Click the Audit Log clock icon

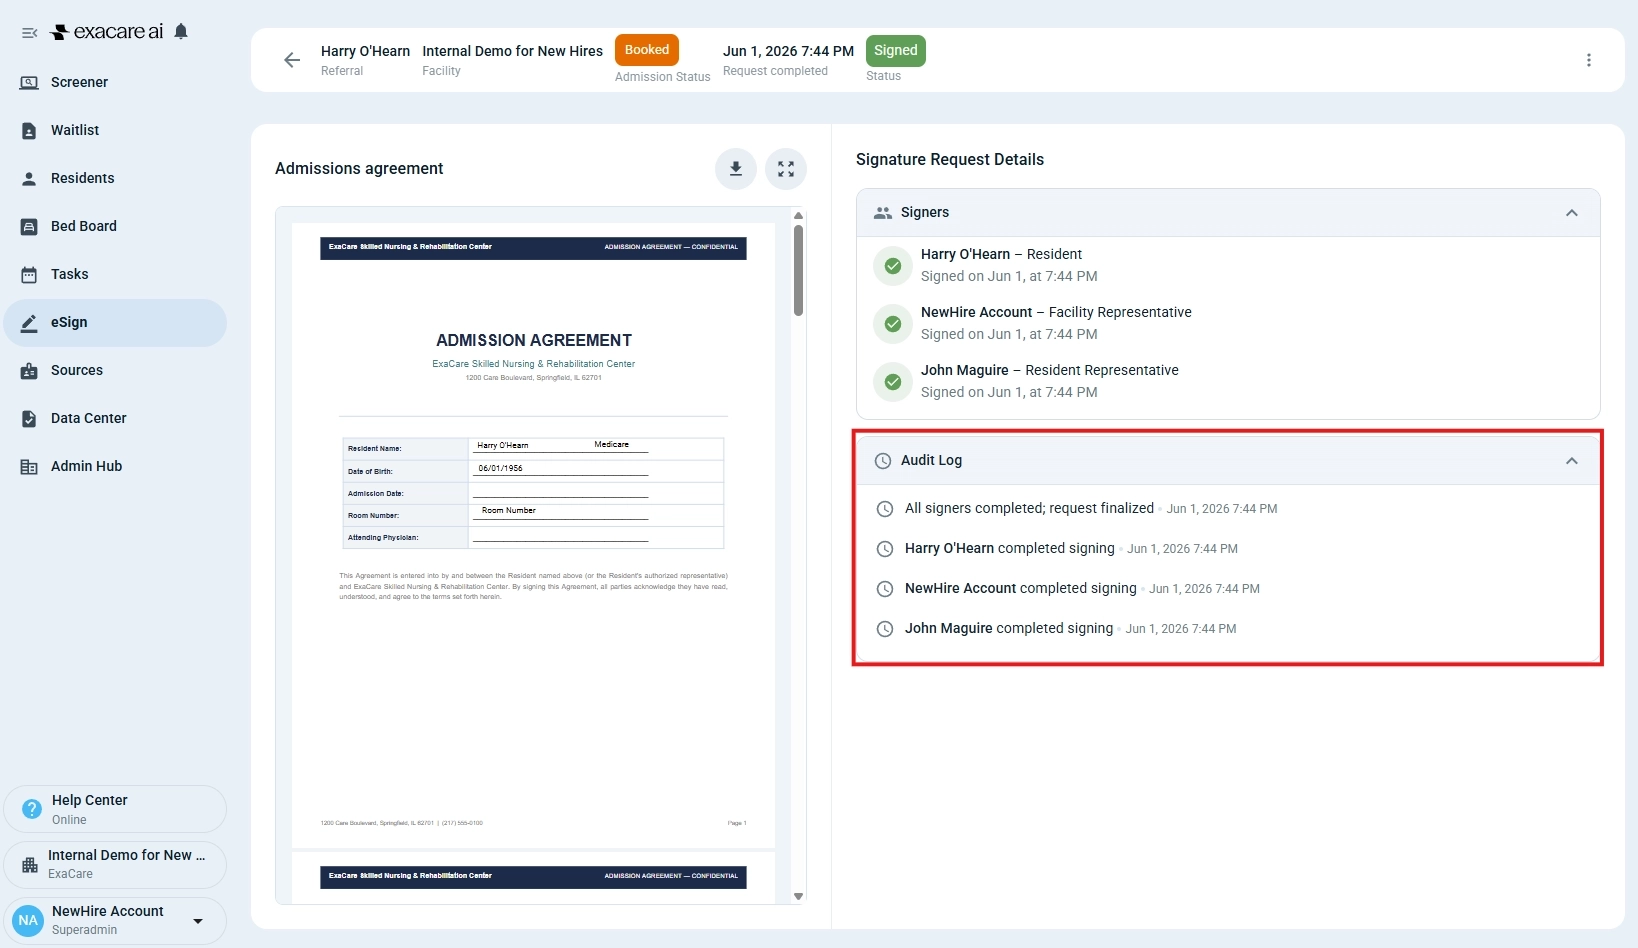pos(883,461)
